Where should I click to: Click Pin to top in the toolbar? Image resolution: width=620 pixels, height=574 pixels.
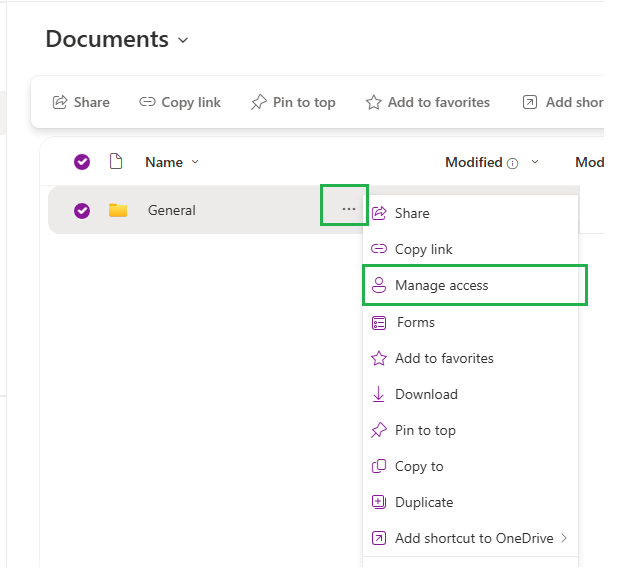(293, 102)
